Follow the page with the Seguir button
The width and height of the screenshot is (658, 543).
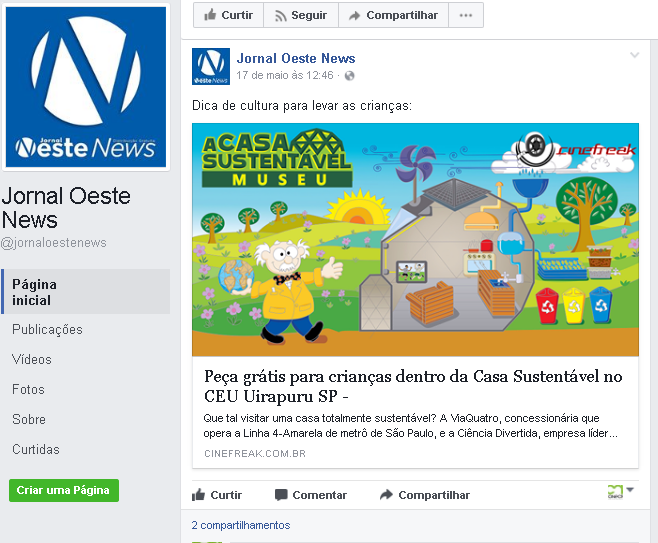[x=301, y=15]
